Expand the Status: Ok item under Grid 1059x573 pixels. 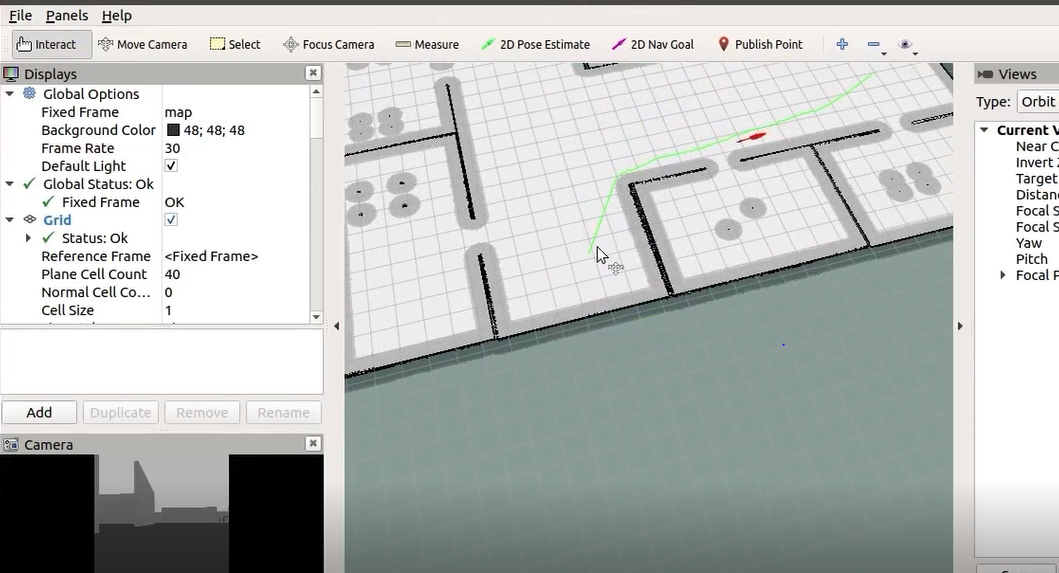tap(28, 238)
